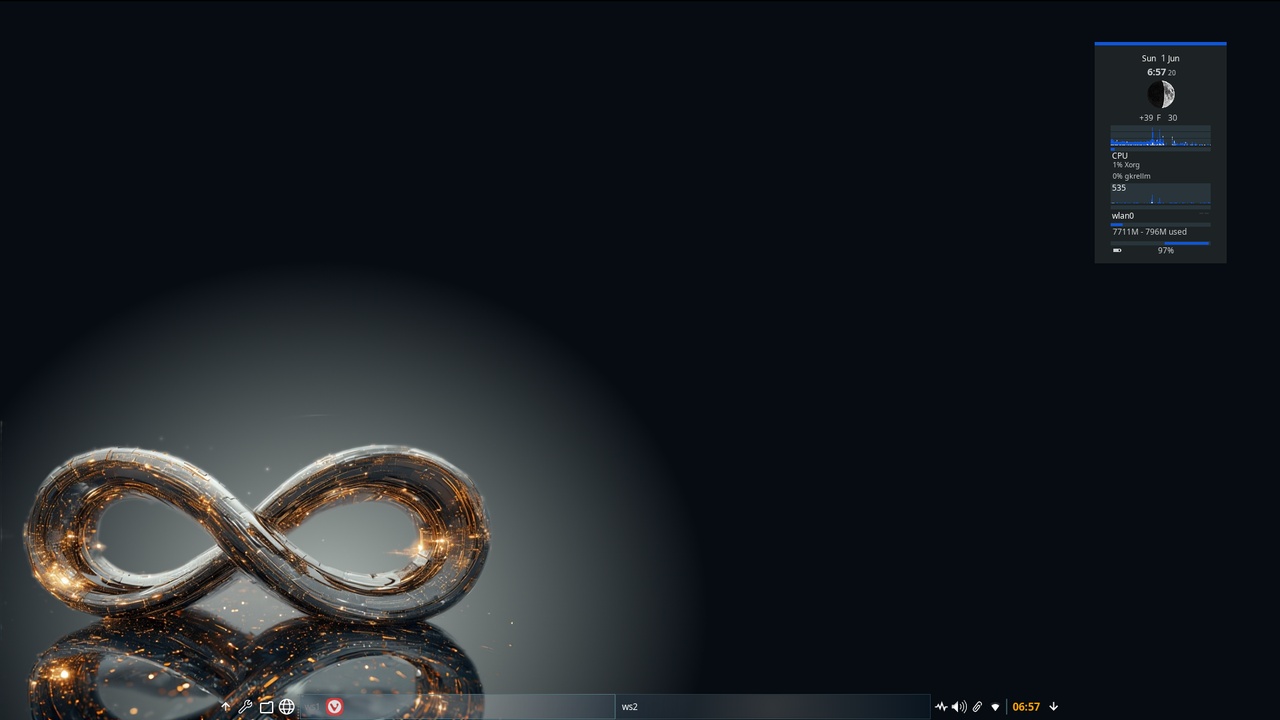This screenshot has height=720, width=1280.
Task: Click the down-arrow icon at taskbar end
Action: [x=1053, y=707]
